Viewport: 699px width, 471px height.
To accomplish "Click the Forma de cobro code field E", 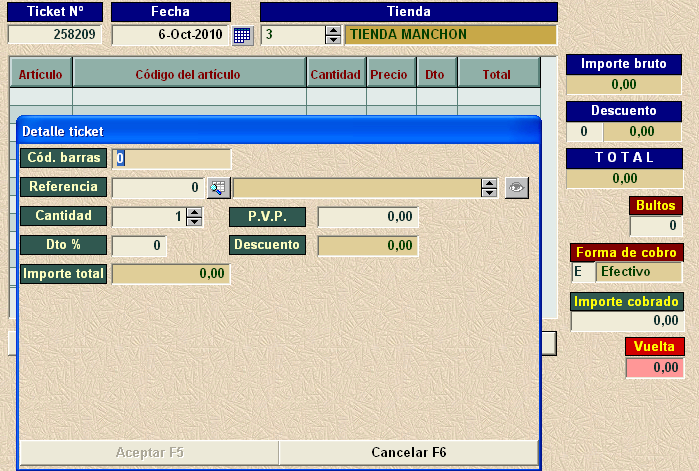I will coord(583,272).
